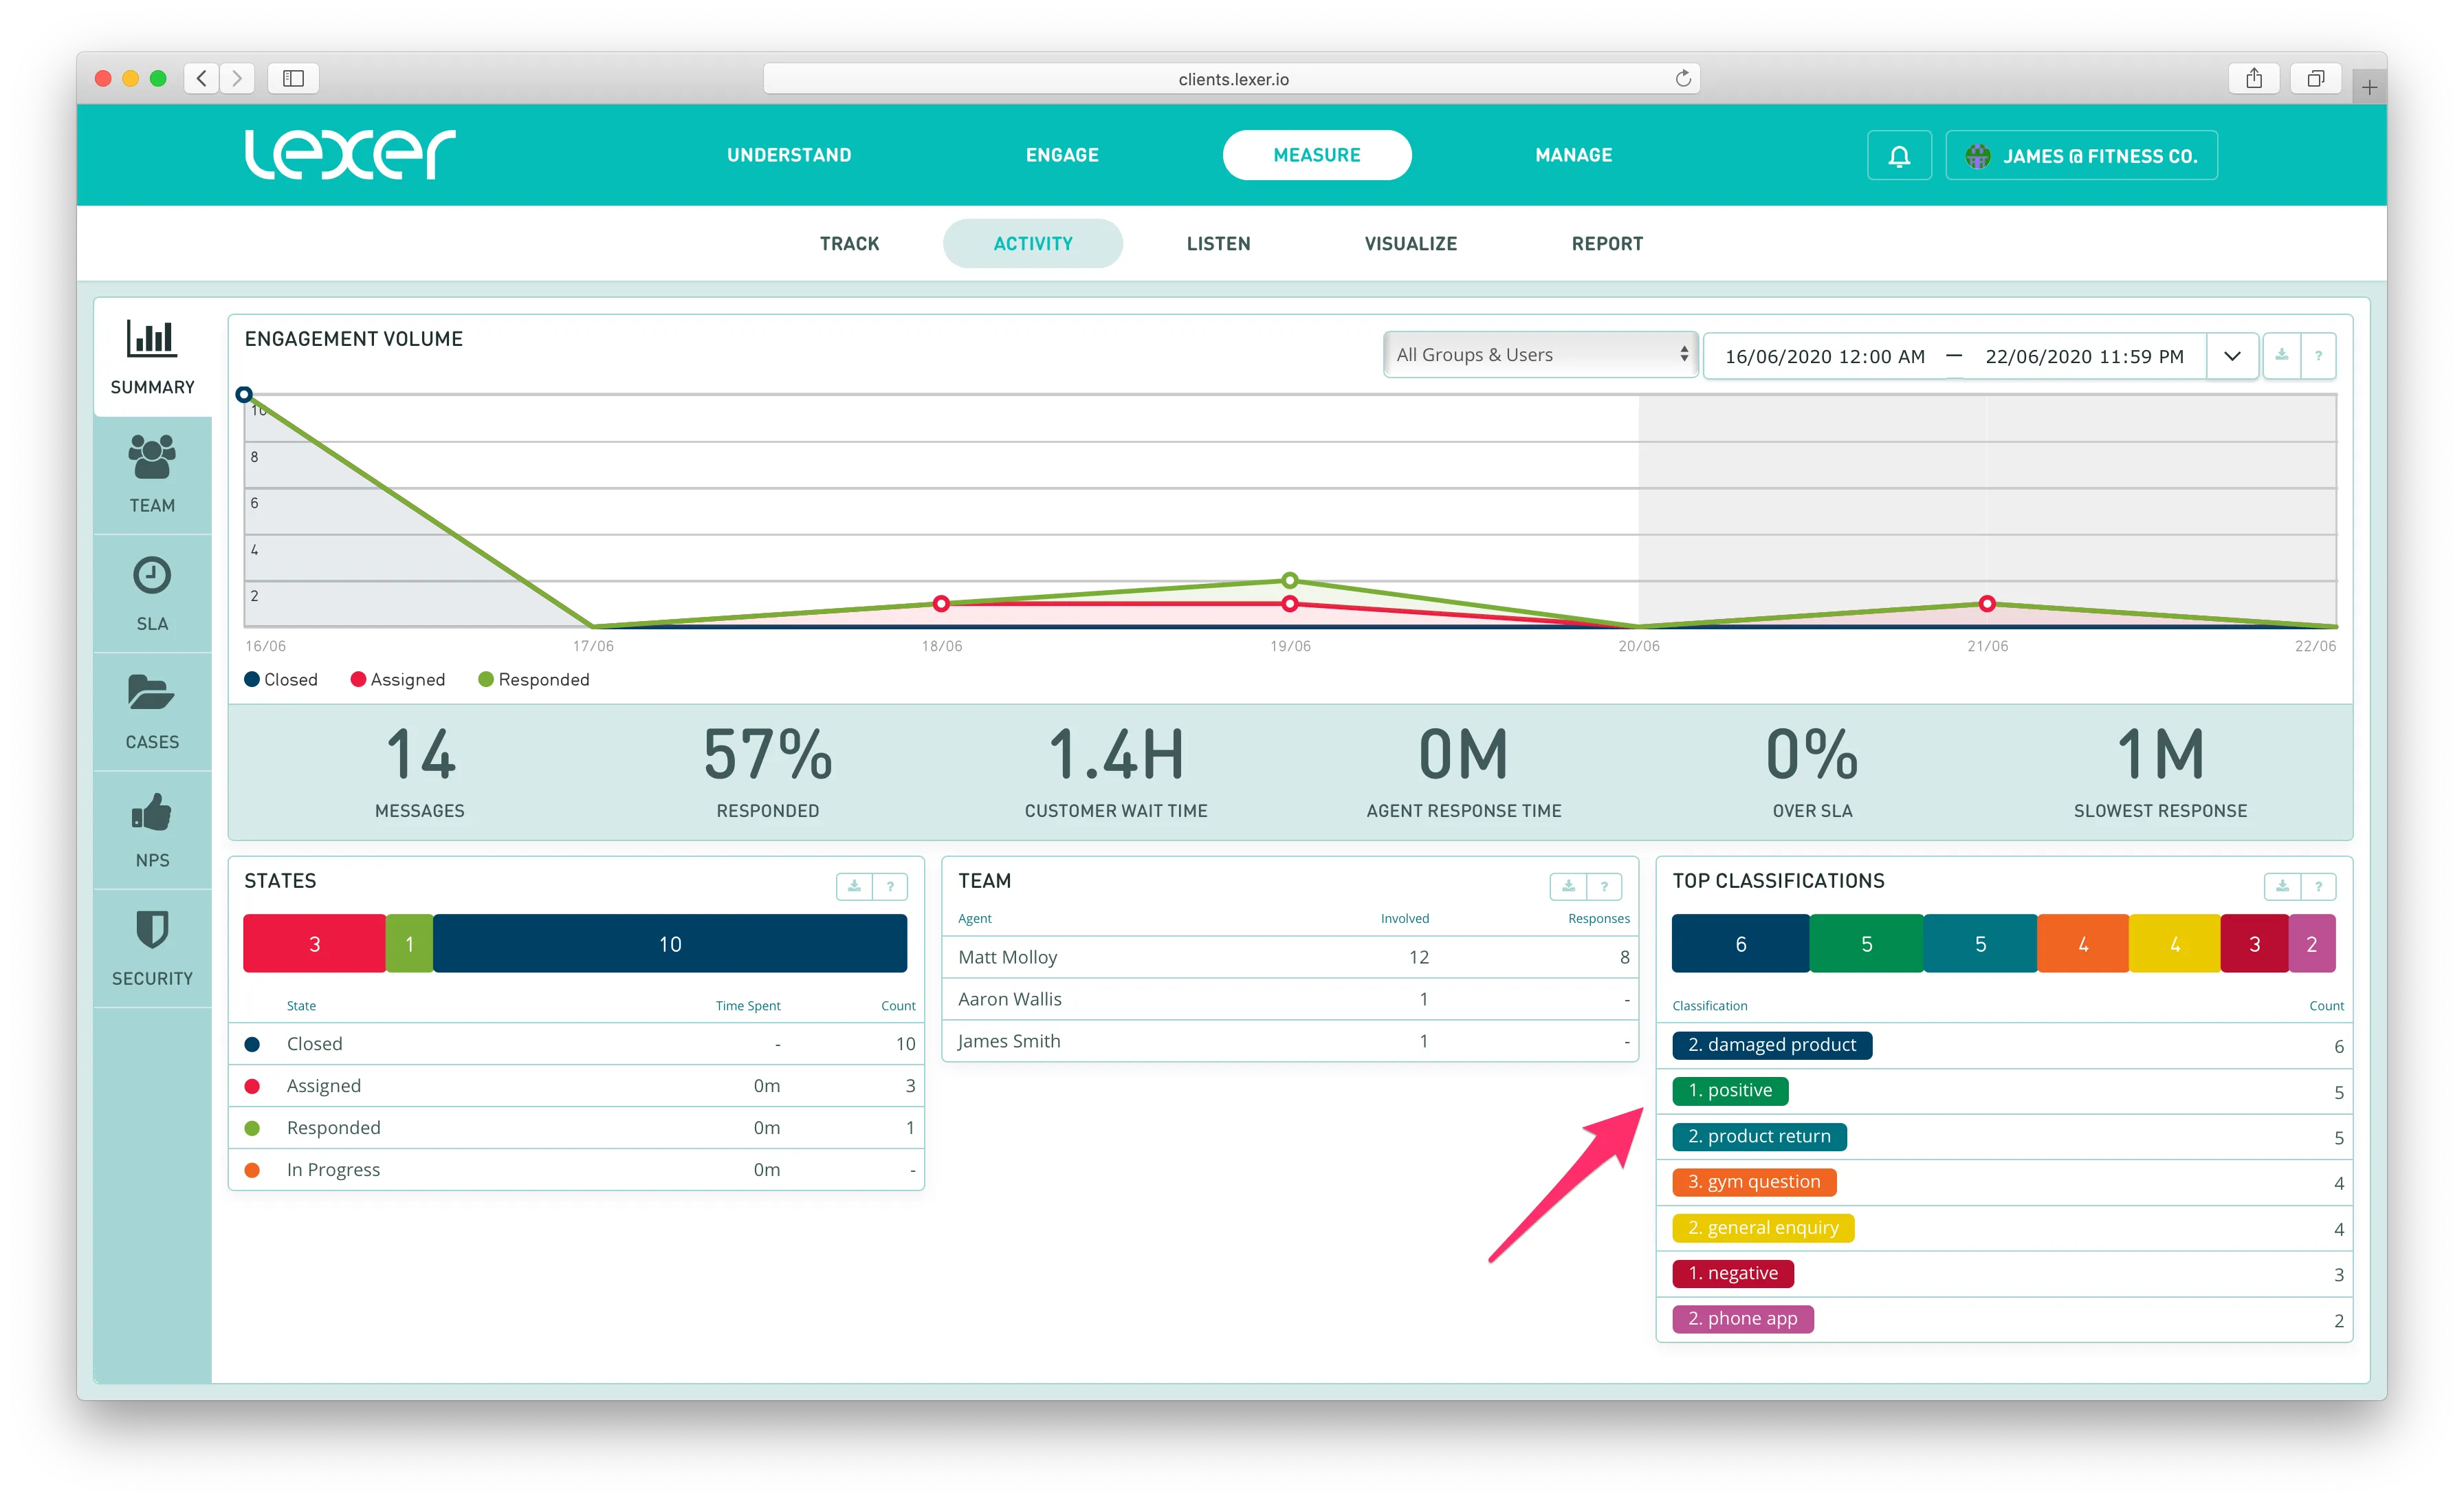Switch to the Understand tab
Screen dimensions: 2464x1502
(789, 155)
